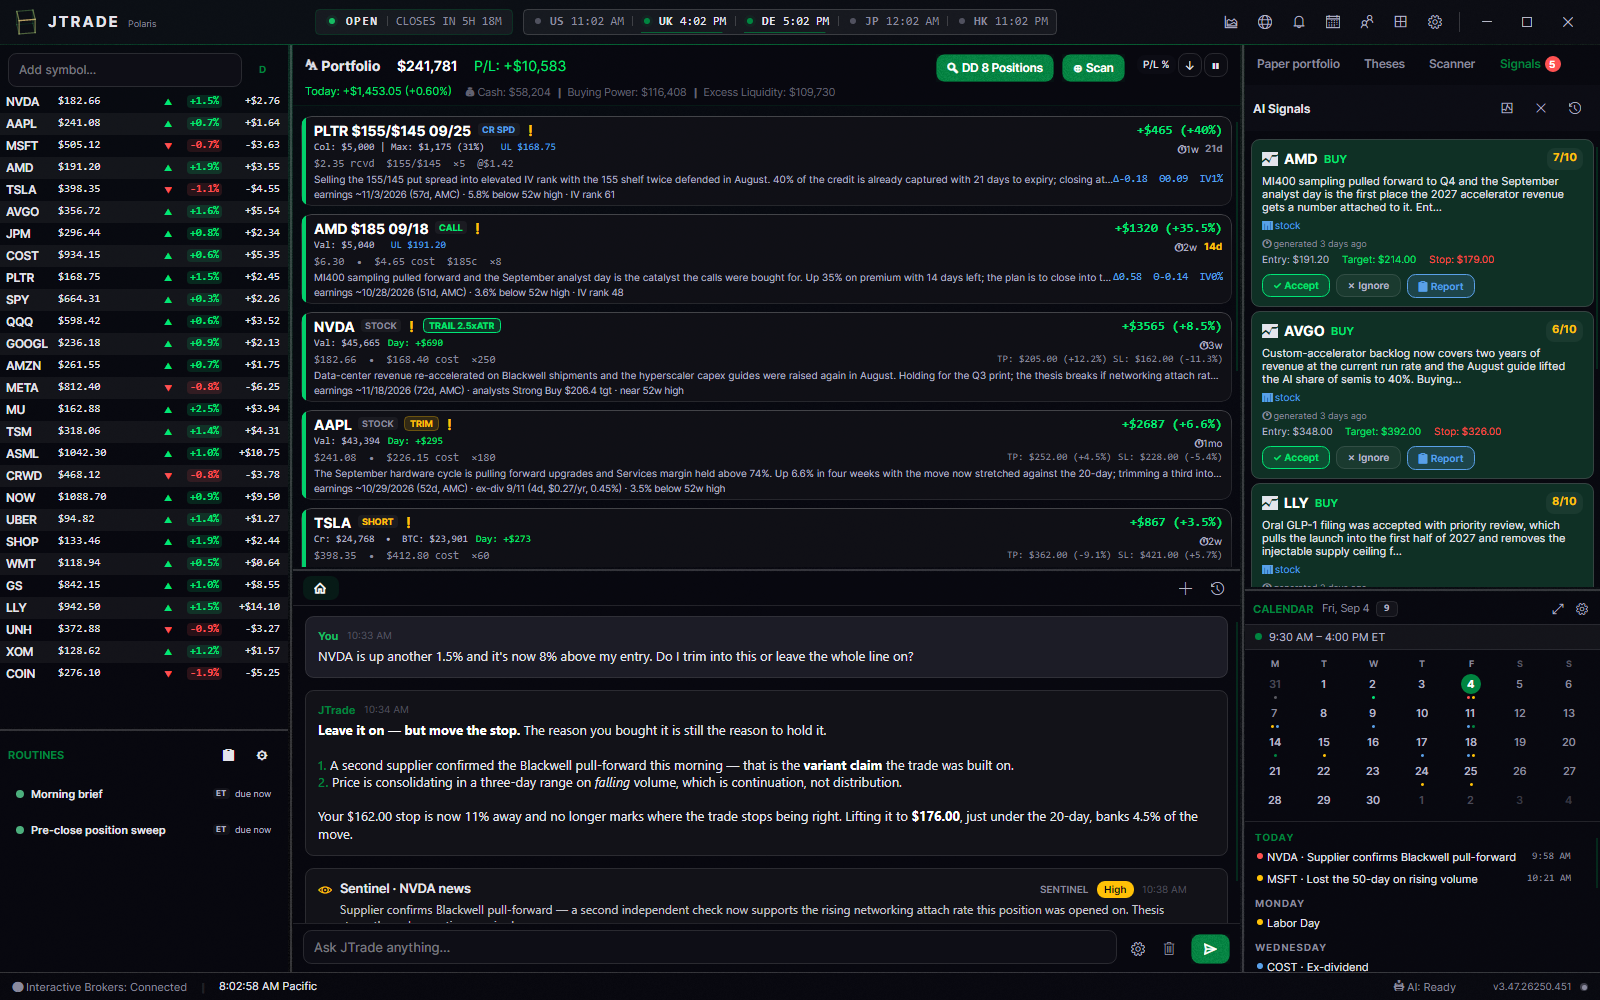Focus the Add symbol input
Viewport: 1600px width, 1000px height.
(x=125, y=70)
